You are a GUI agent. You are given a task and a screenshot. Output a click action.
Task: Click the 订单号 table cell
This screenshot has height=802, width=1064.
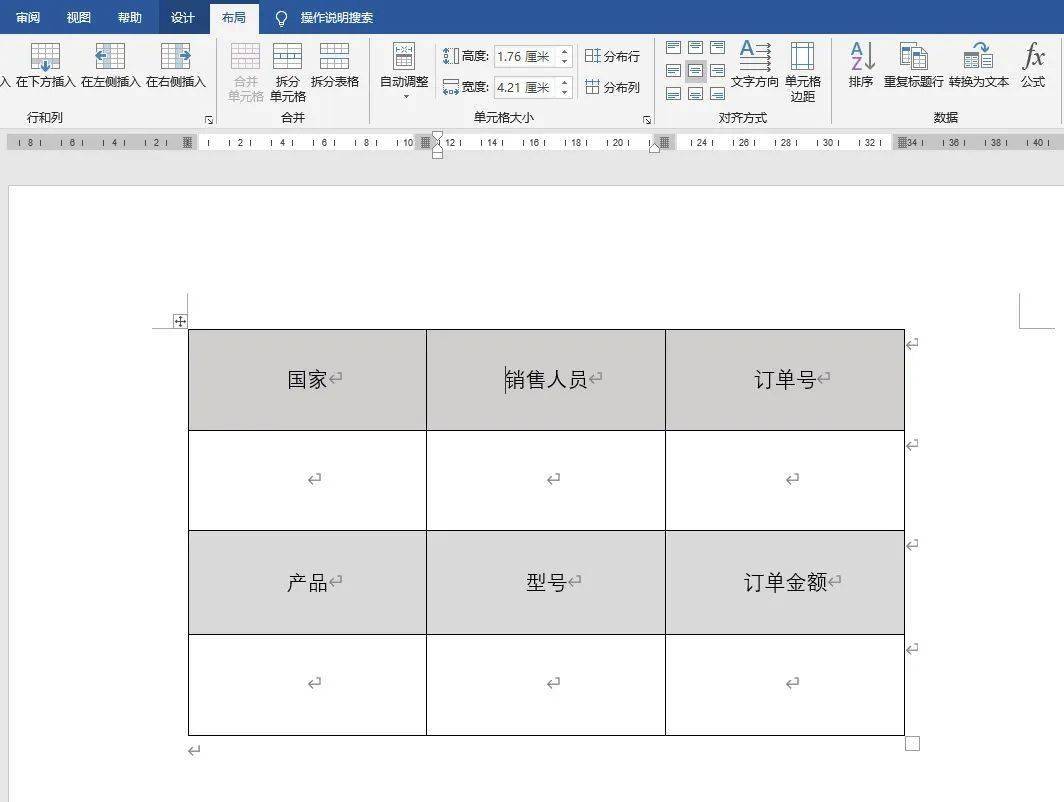click(x=785, y=379)
